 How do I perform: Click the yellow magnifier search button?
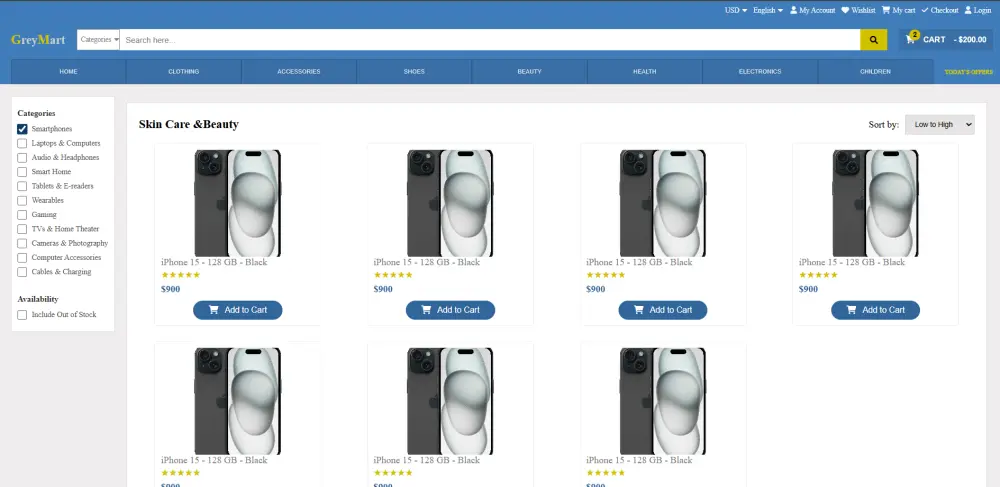(874, 40)
